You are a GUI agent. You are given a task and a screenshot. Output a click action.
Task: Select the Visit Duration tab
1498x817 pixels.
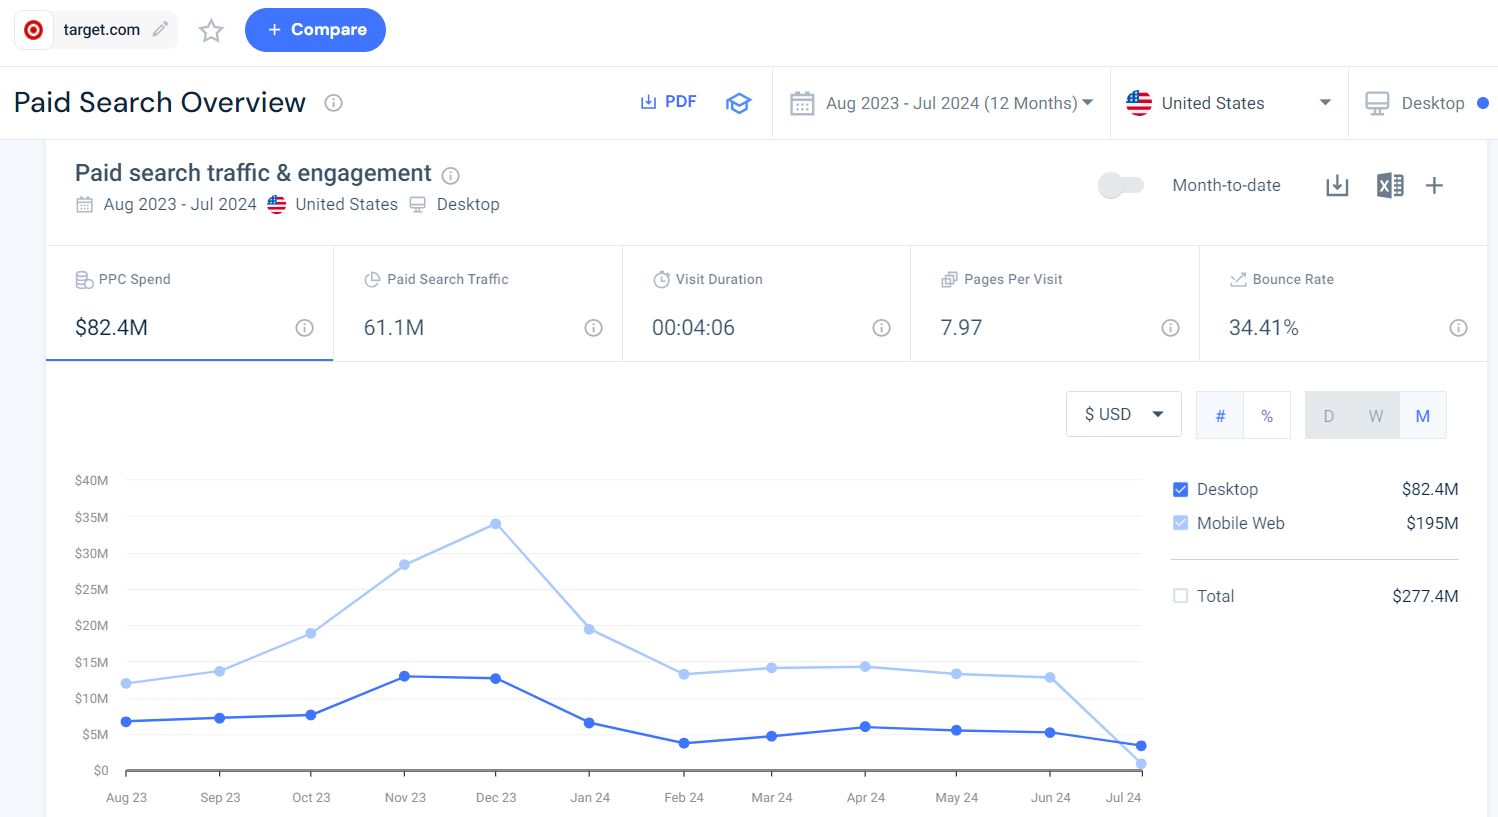pyautogui.click(x=766, y=303)
